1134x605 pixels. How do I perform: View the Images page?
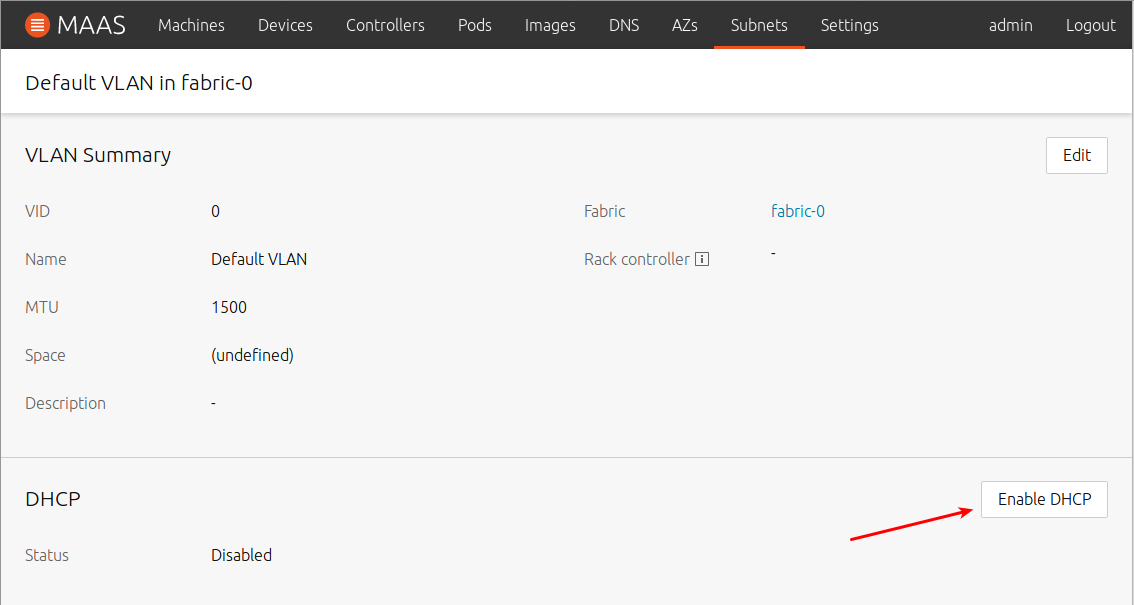point(550,25)
